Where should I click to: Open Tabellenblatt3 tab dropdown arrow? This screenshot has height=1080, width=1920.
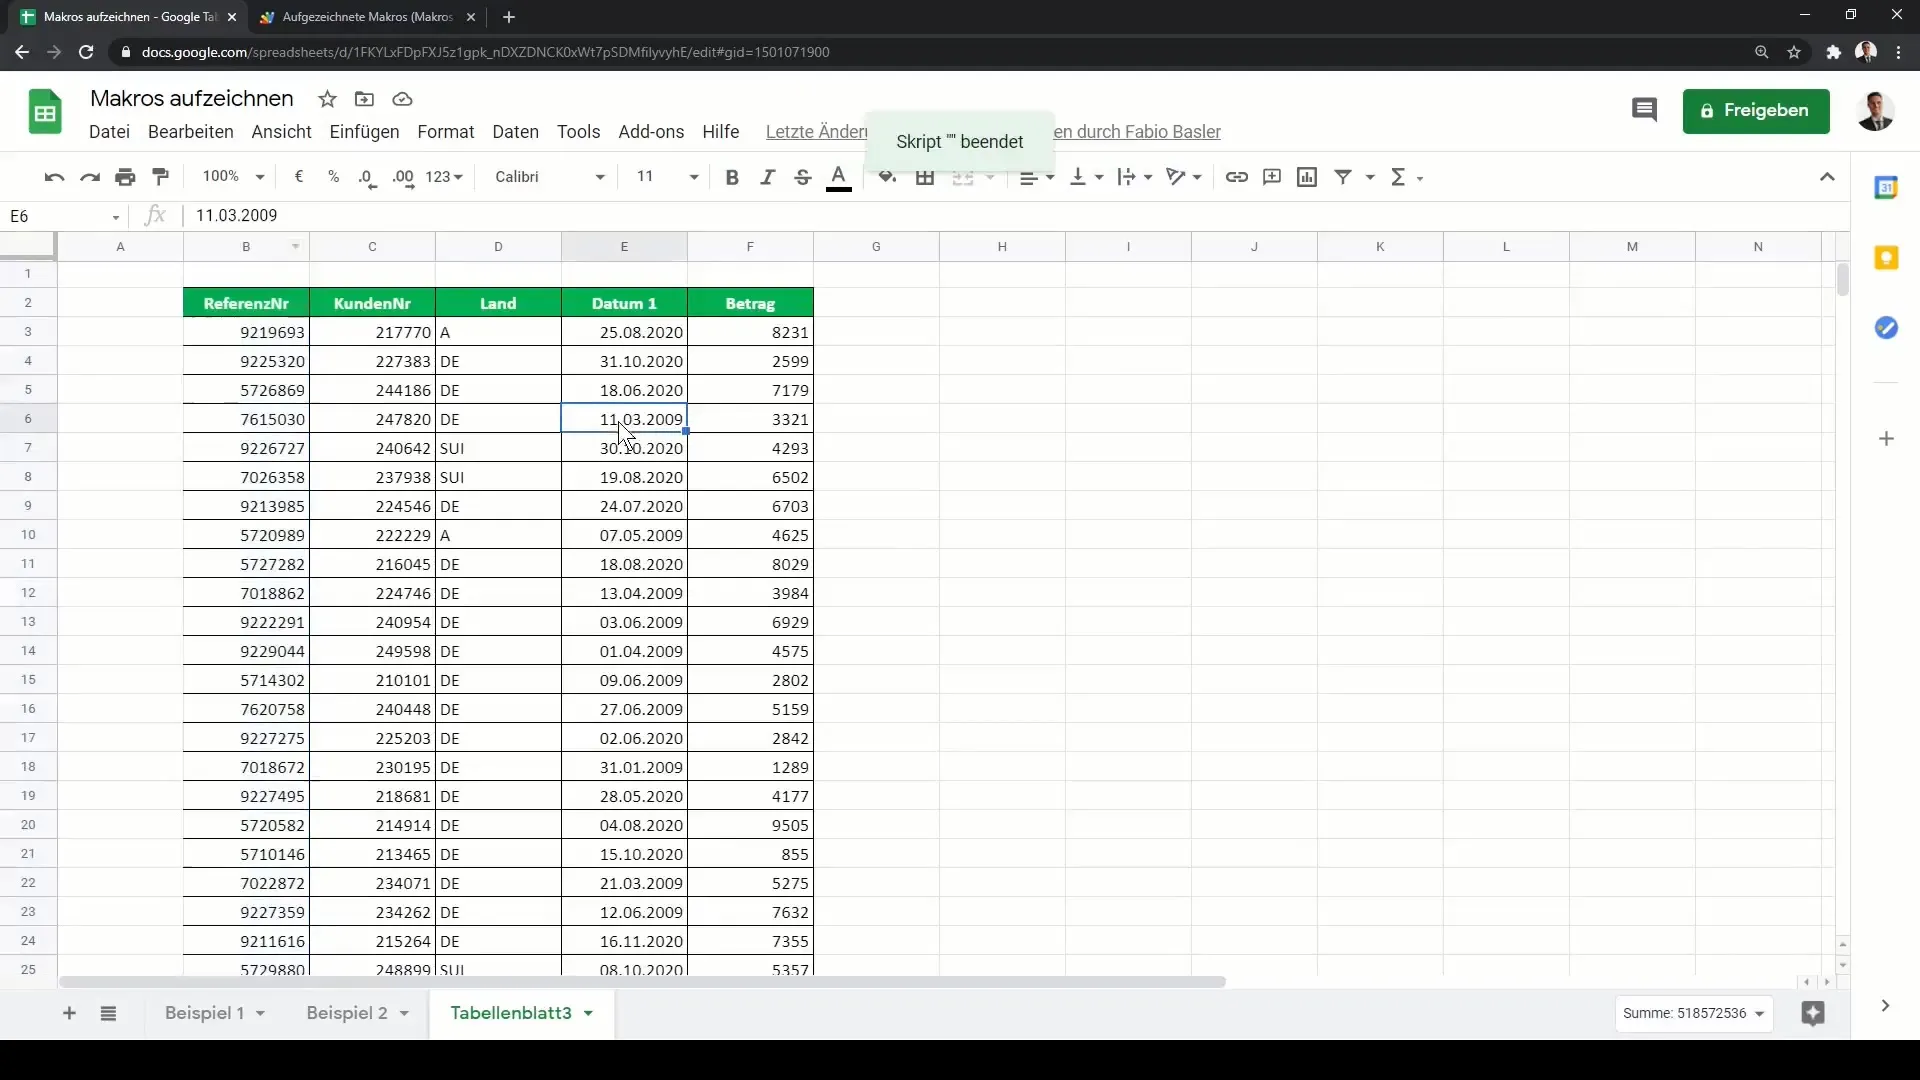[x=589, y=1013]
